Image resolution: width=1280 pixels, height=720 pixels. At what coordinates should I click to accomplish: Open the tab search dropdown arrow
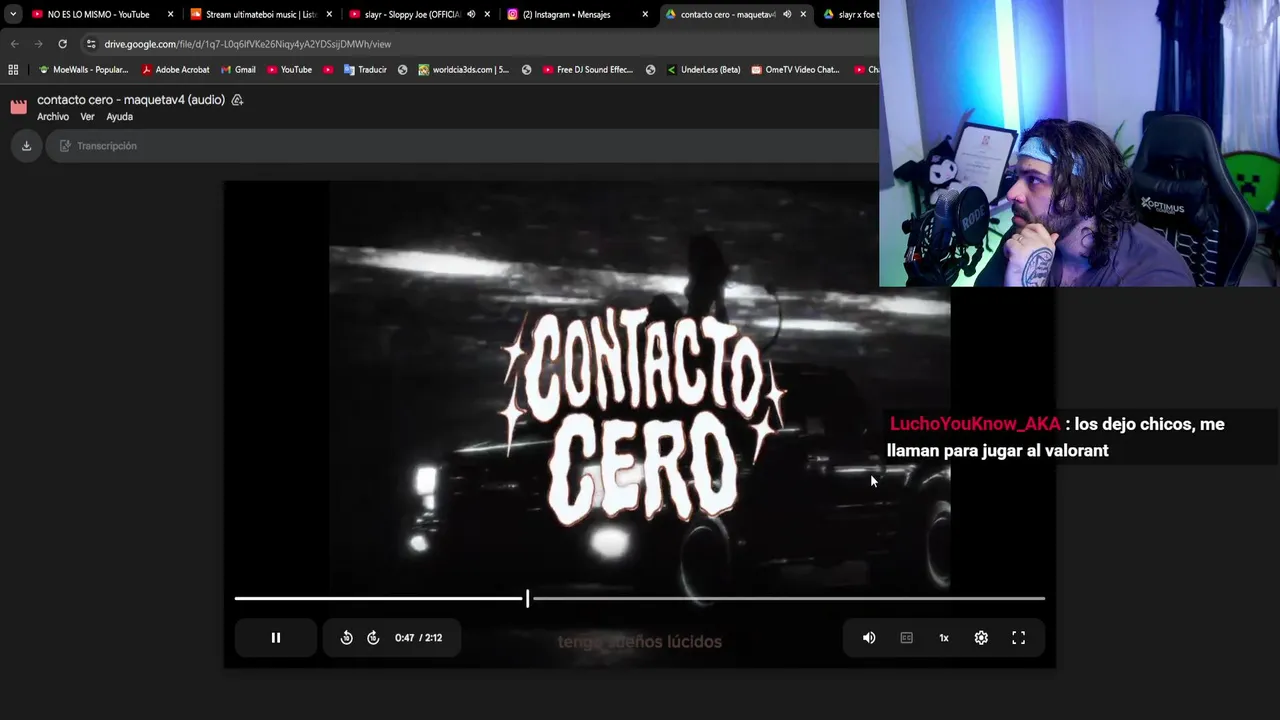pyautogui.click(x=12, y=15)
